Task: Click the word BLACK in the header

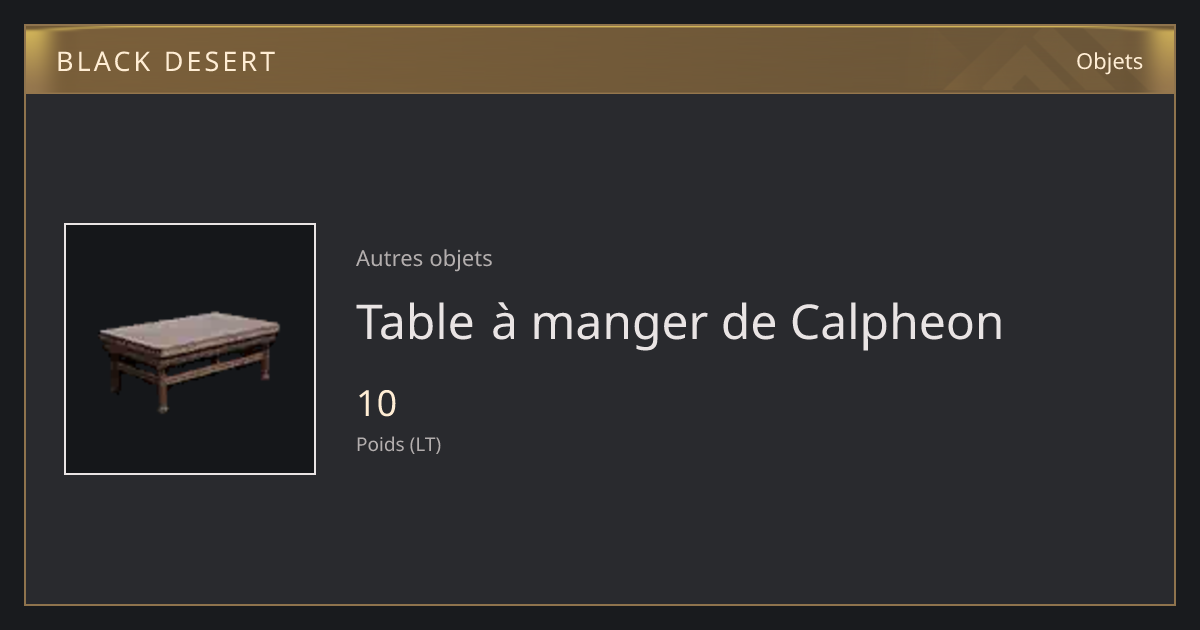Action: coord(102,62)
